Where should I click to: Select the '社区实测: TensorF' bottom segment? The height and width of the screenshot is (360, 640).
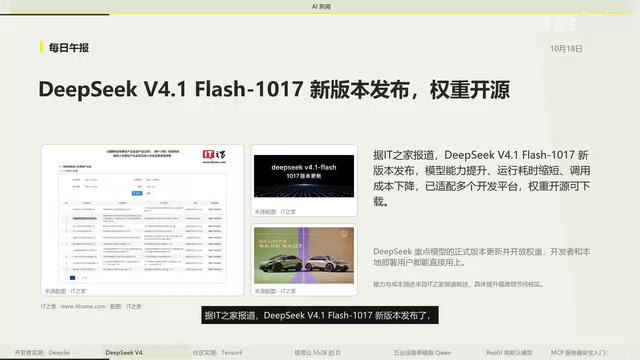218,353
